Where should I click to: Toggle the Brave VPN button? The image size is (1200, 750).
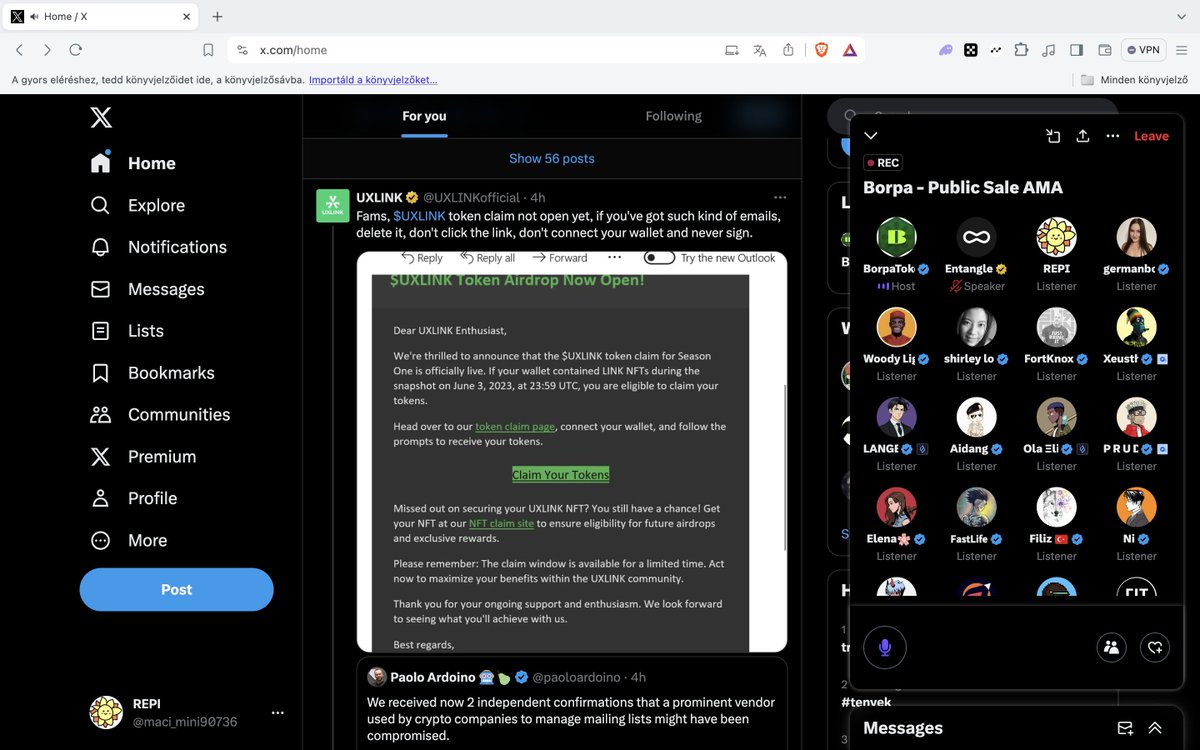point(1144,50)
